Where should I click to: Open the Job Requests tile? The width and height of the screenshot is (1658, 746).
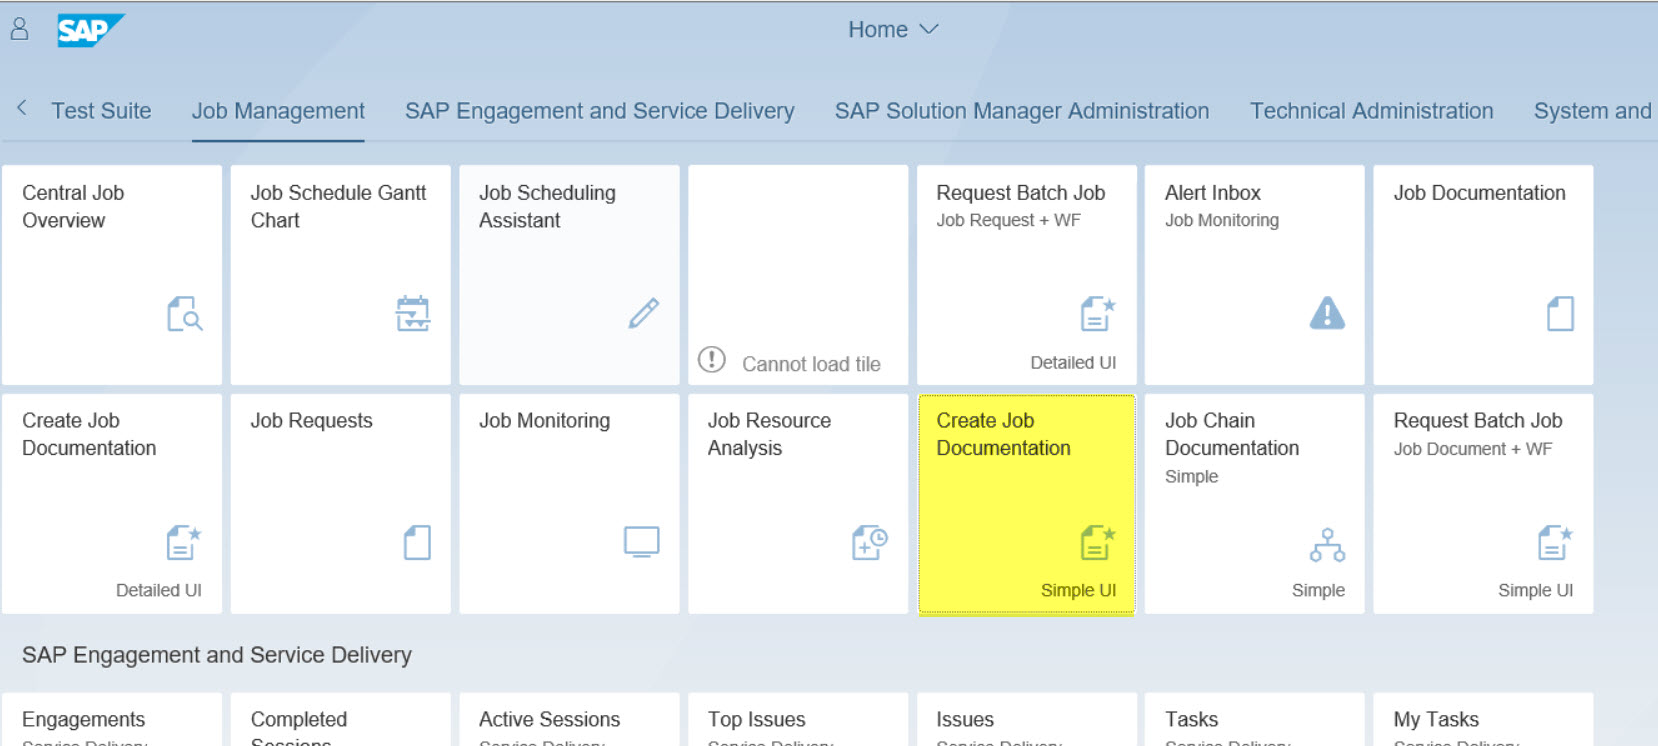coord(341,504)
